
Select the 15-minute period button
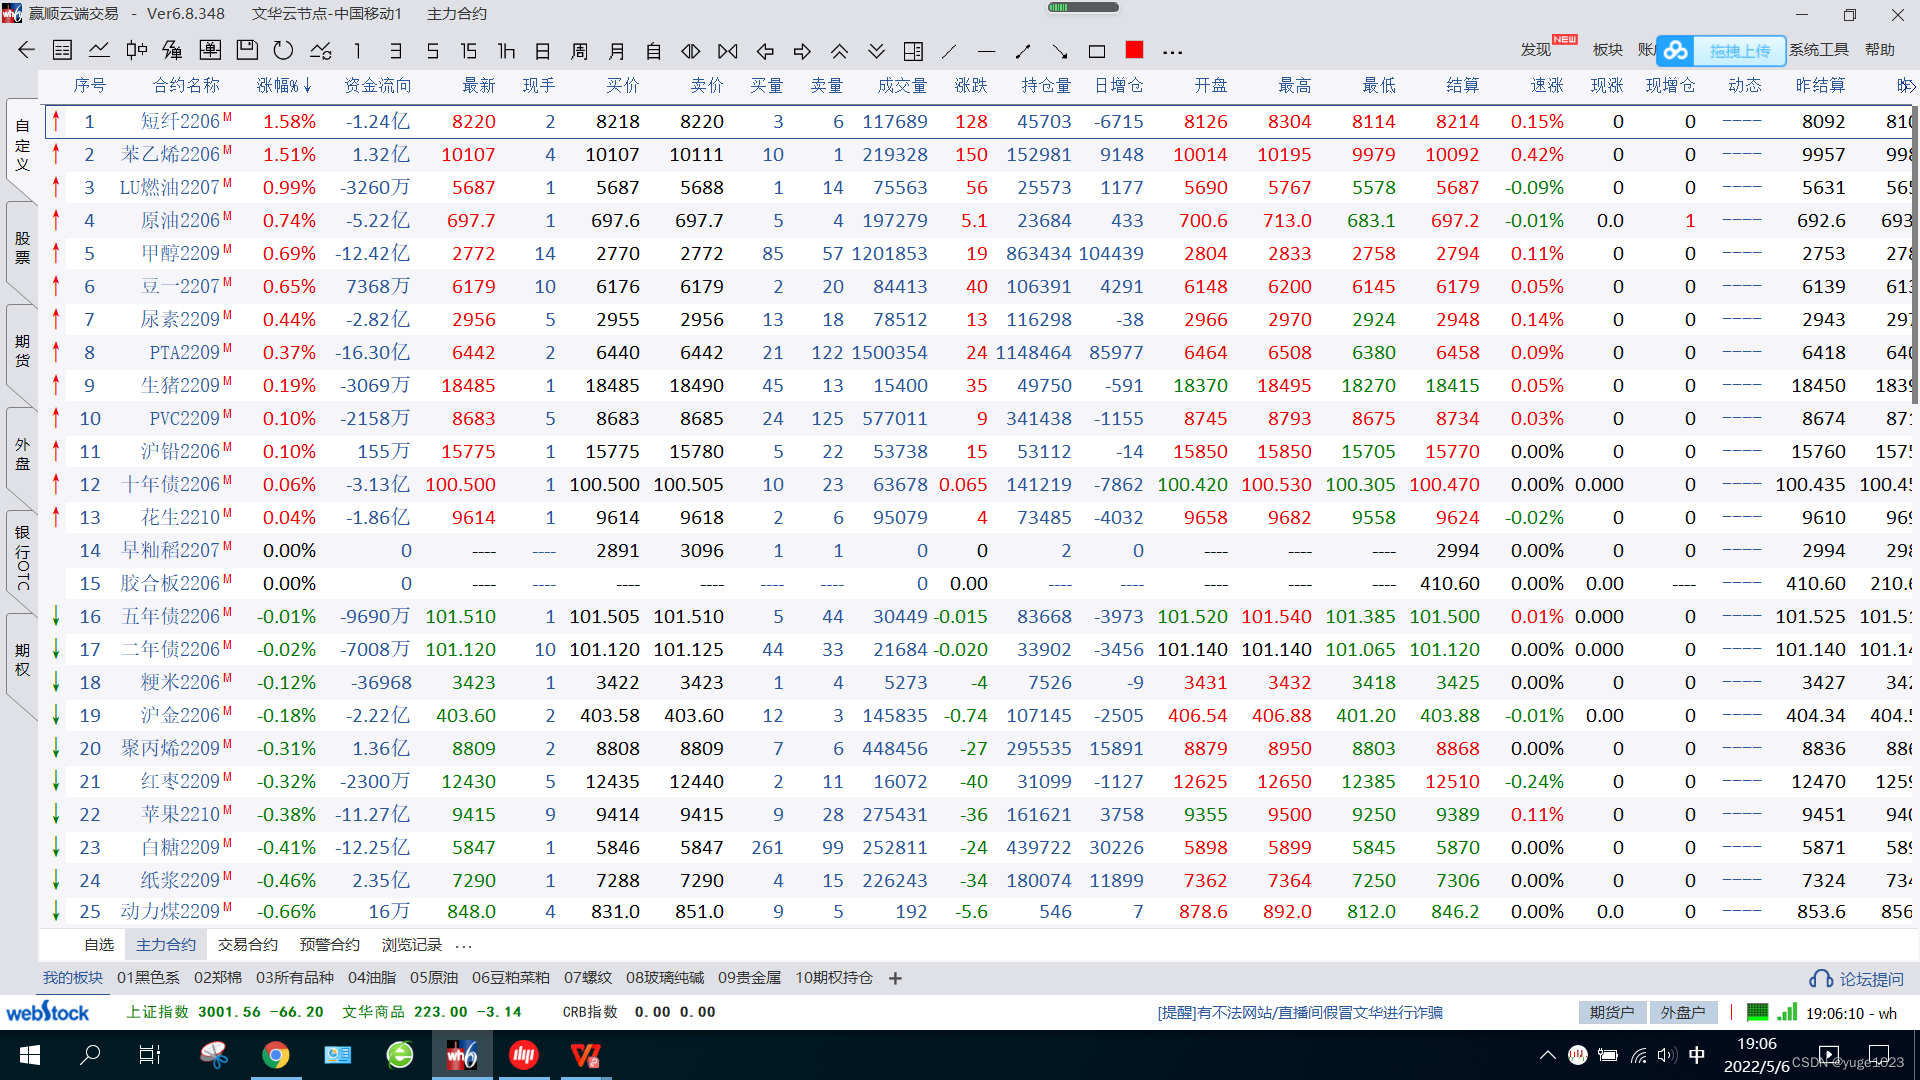click(468, 50)
